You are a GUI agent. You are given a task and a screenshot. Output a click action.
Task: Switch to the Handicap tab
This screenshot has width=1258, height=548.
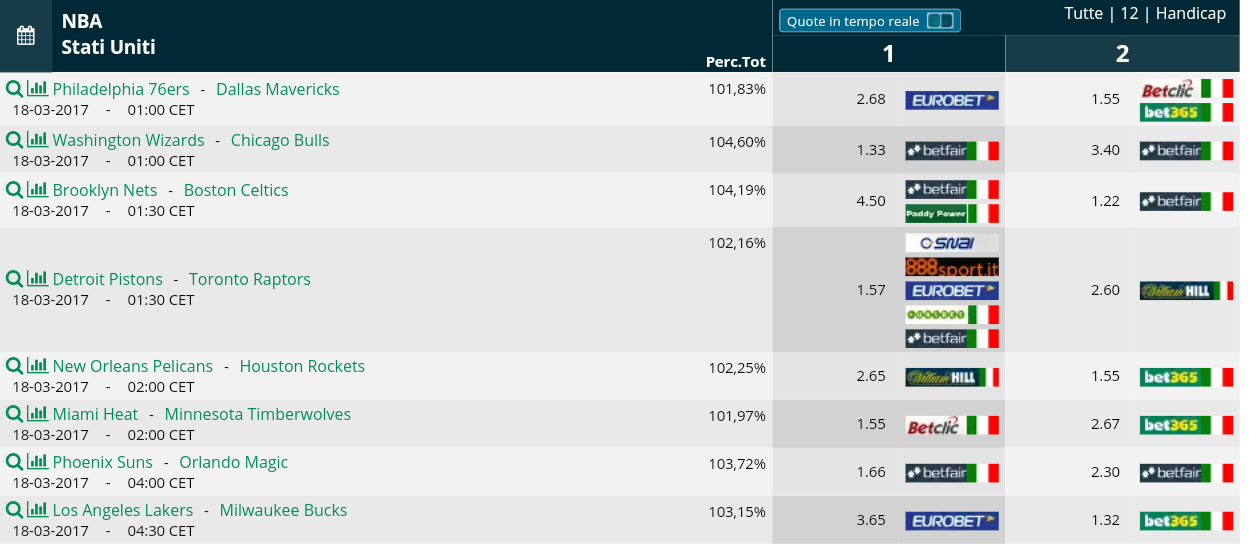[x=1191, y=14]
